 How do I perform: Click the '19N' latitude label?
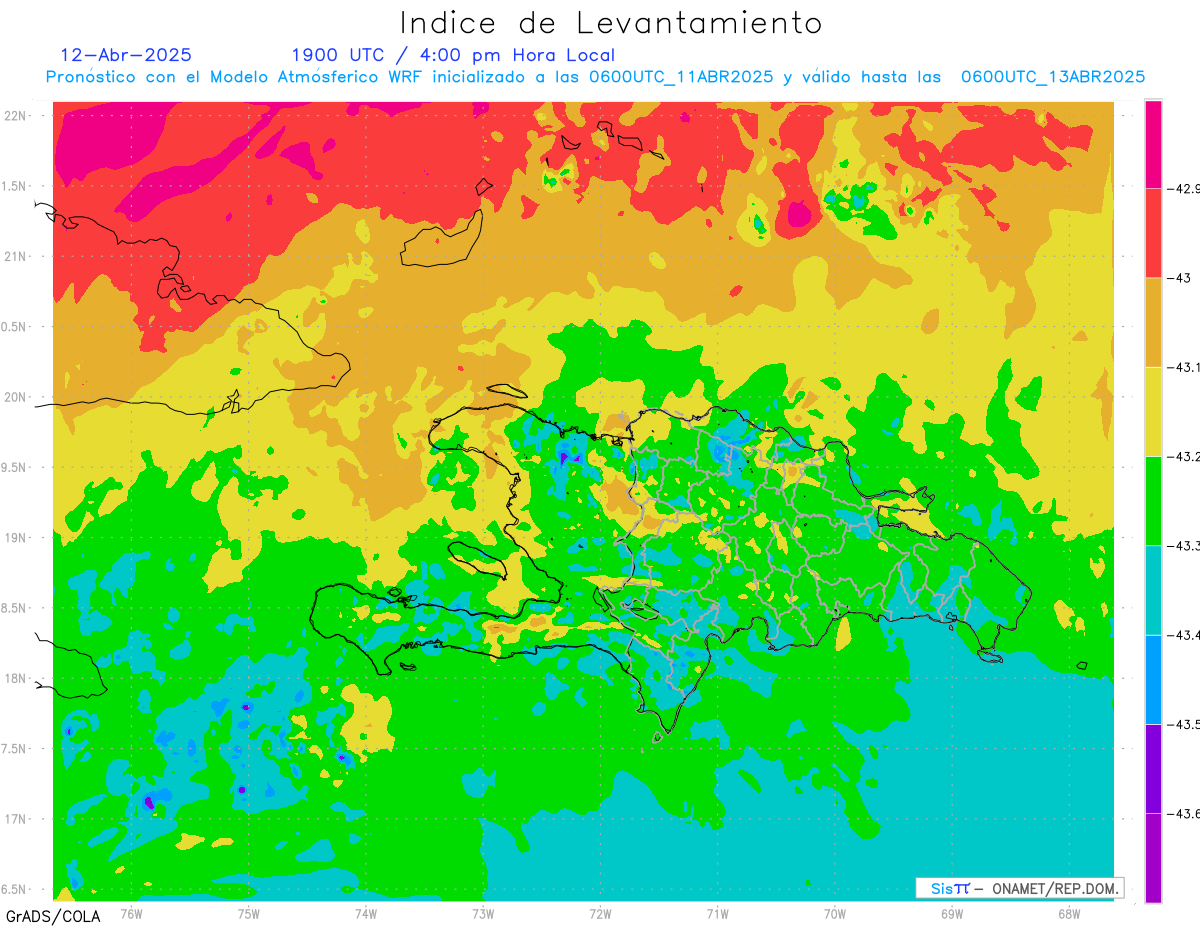coord(16,538)
